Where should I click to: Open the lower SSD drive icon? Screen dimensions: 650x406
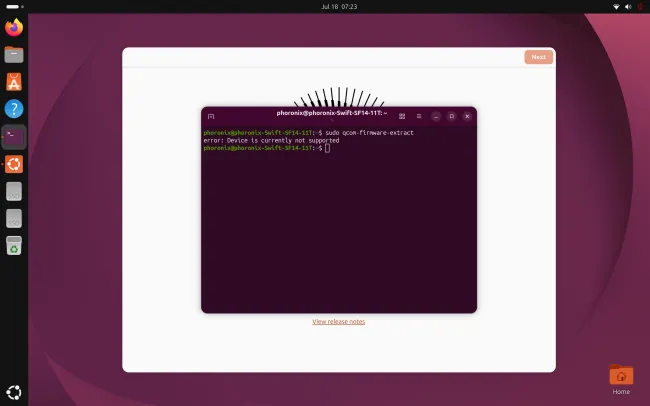(14, 219)
